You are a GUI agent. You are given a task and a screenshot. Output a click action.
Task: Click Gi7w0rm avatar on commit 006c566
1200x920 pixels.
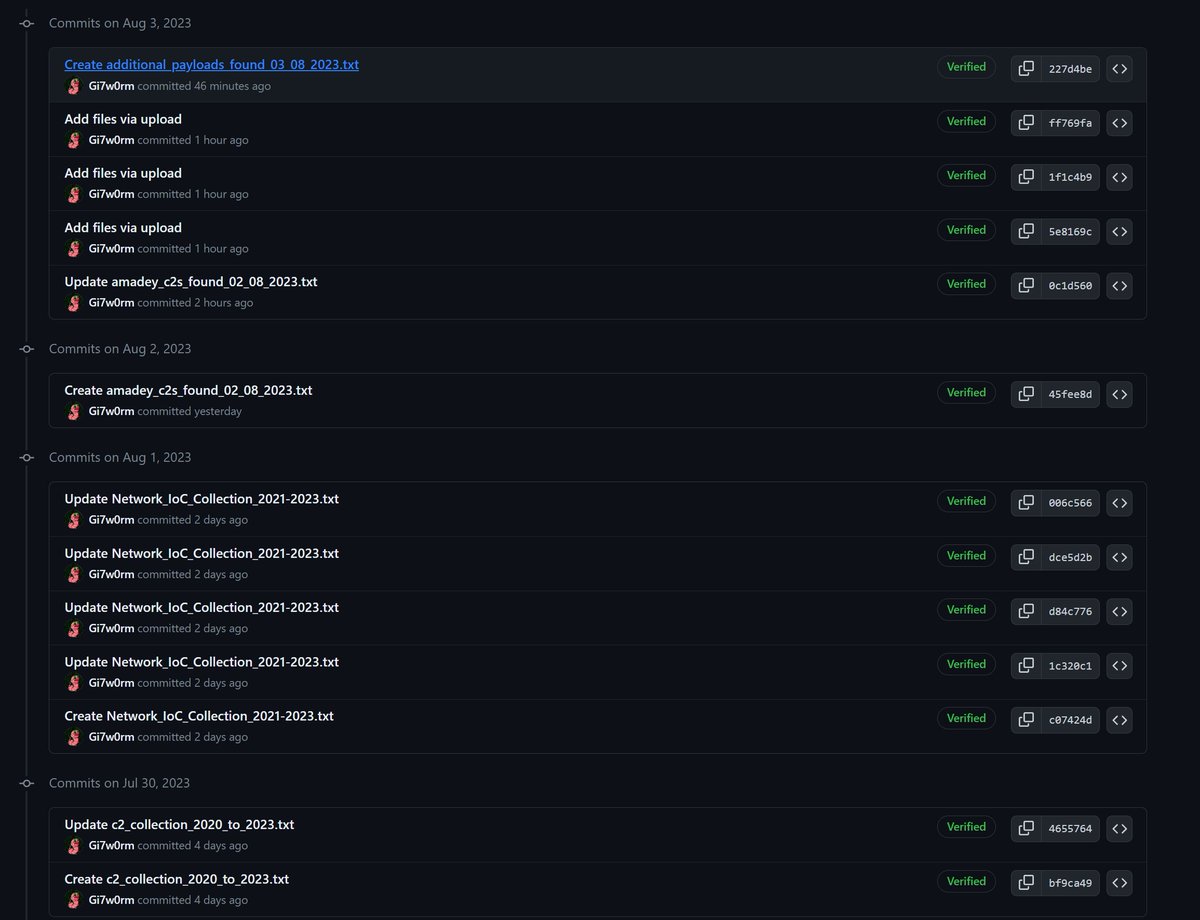click(73, 520)
